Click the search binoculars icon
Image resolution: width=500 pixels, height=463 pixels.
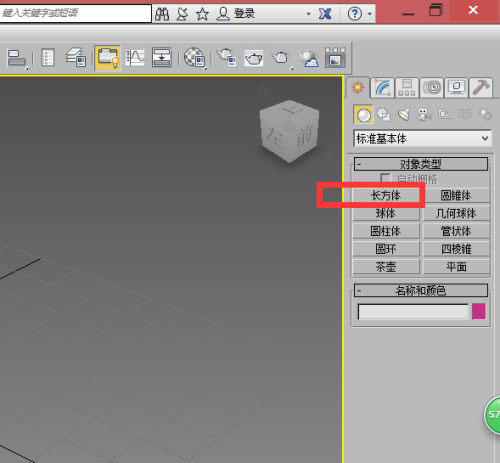pos(162,14)
